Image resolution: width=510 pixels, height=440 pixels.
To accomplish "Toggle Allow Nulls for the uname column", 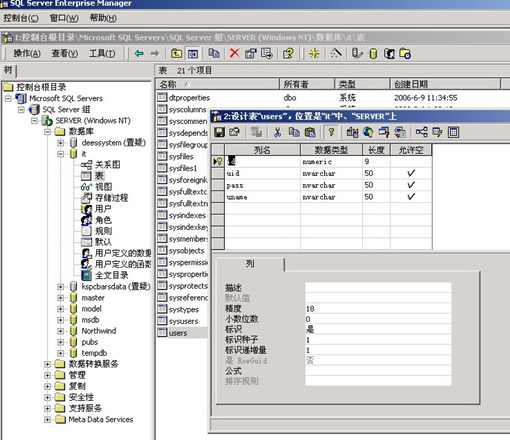I will pyautogui.click(x=411, y=197).
